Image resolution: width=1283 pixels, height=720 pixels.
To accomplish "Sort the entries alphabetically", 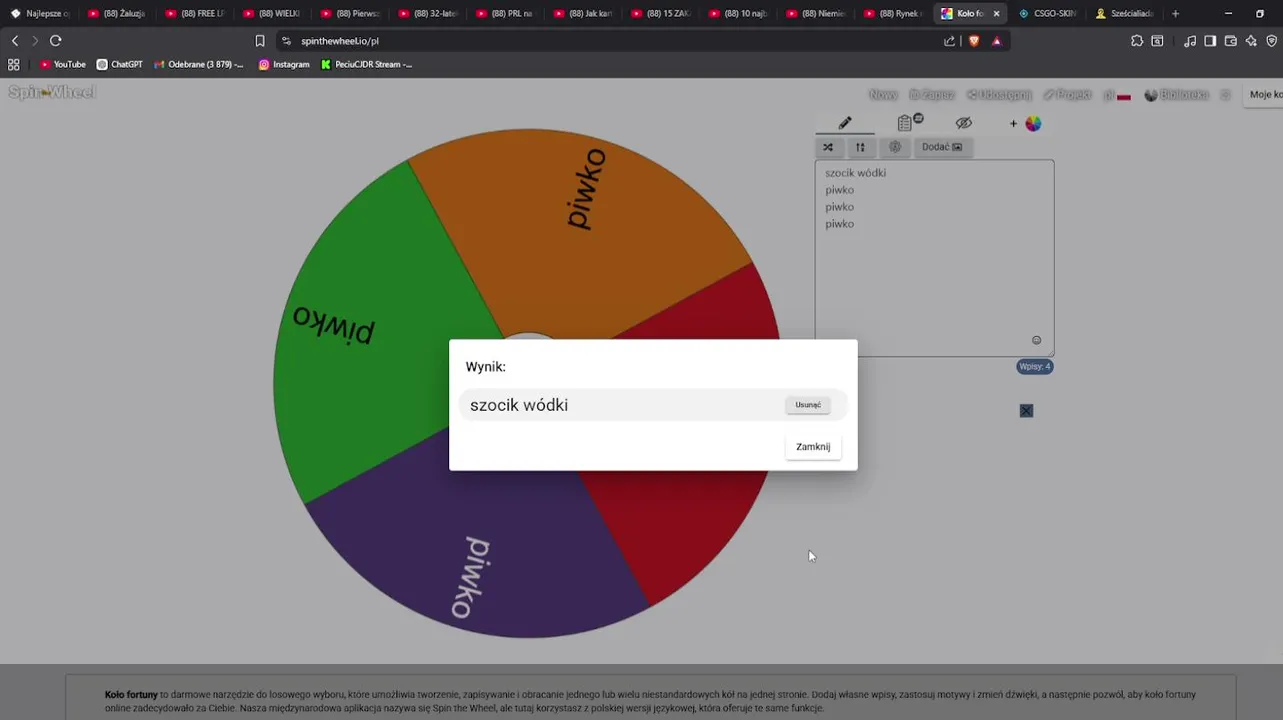I will pyautogui.click(x=860, y=147).
